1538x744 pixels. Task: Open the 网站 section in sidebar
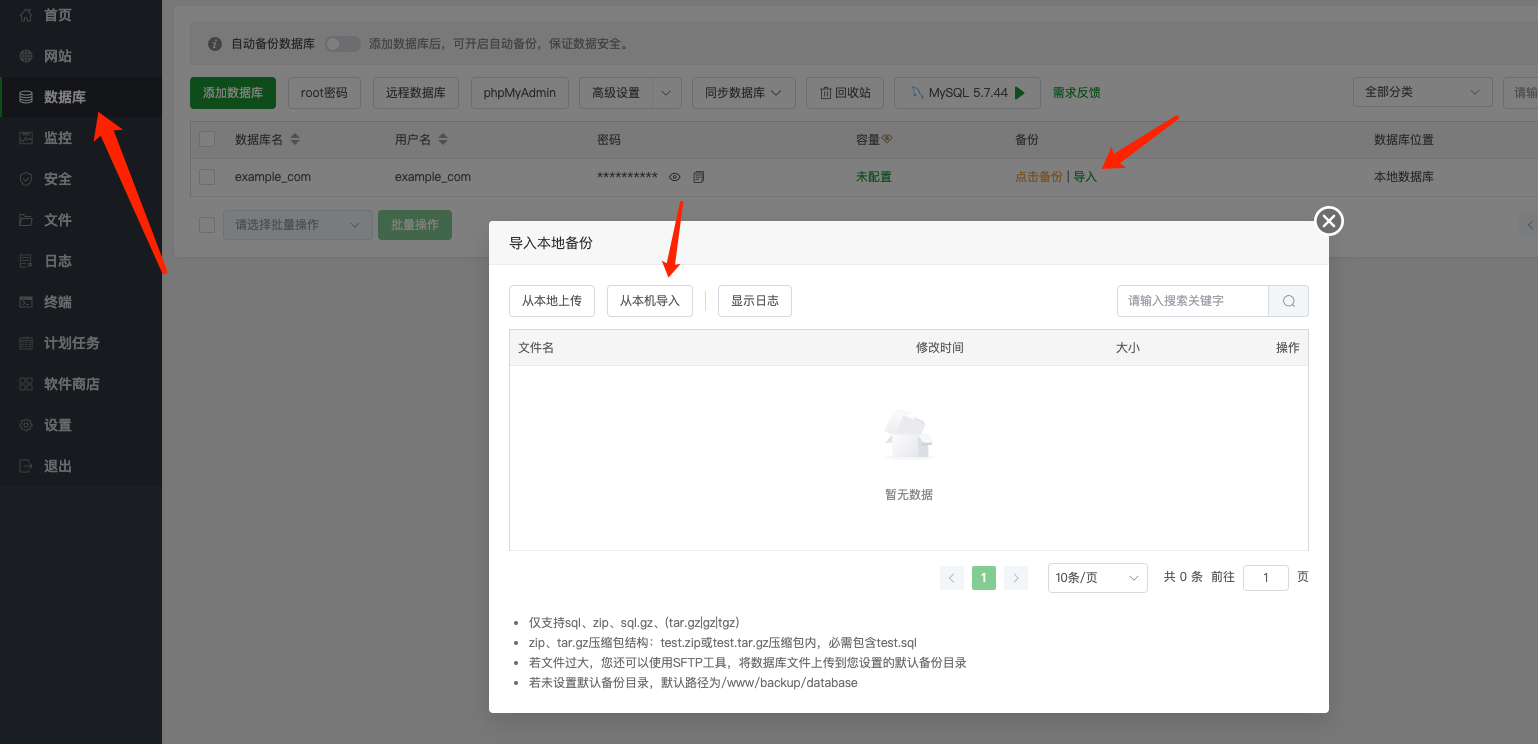[56, 55]
